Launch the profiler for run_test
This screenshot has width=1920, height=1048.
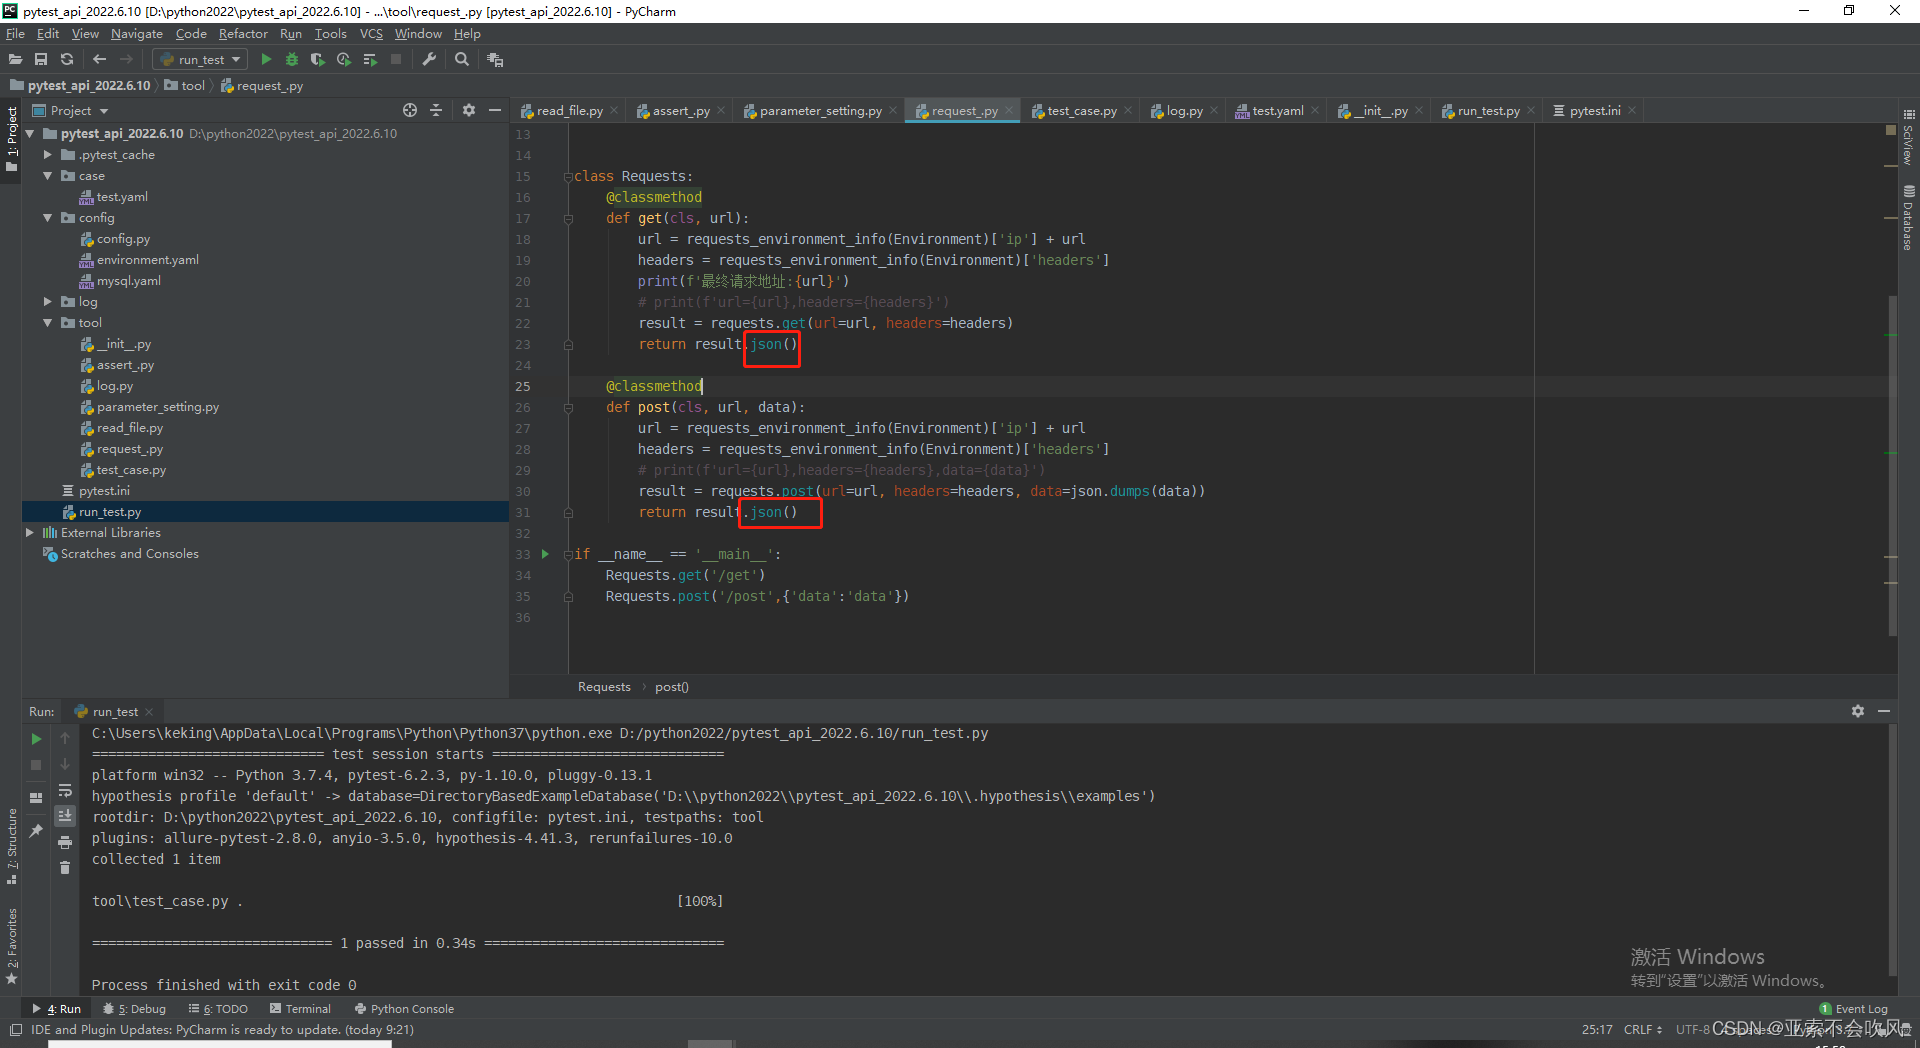344,60
